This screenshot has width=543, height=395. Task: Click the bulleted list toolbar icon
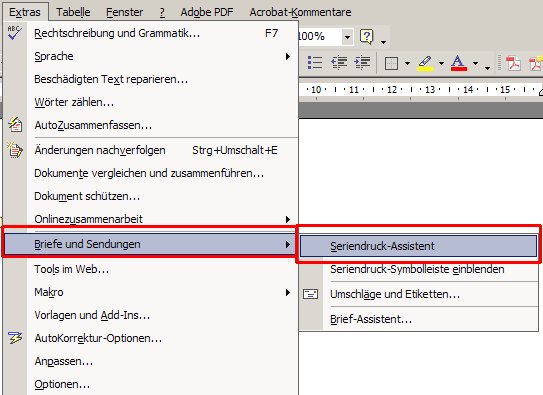pos(315,63)
